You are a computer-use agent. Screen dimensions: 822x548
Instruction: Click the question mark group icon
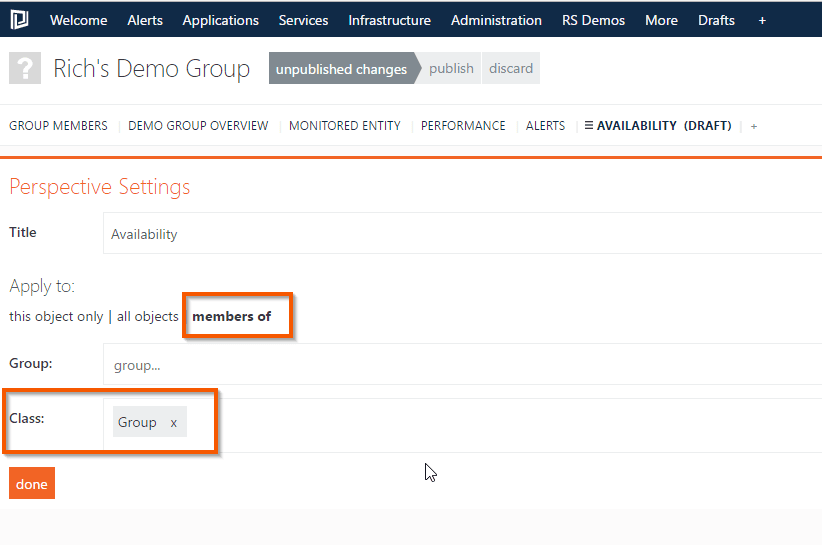point(25,69)
